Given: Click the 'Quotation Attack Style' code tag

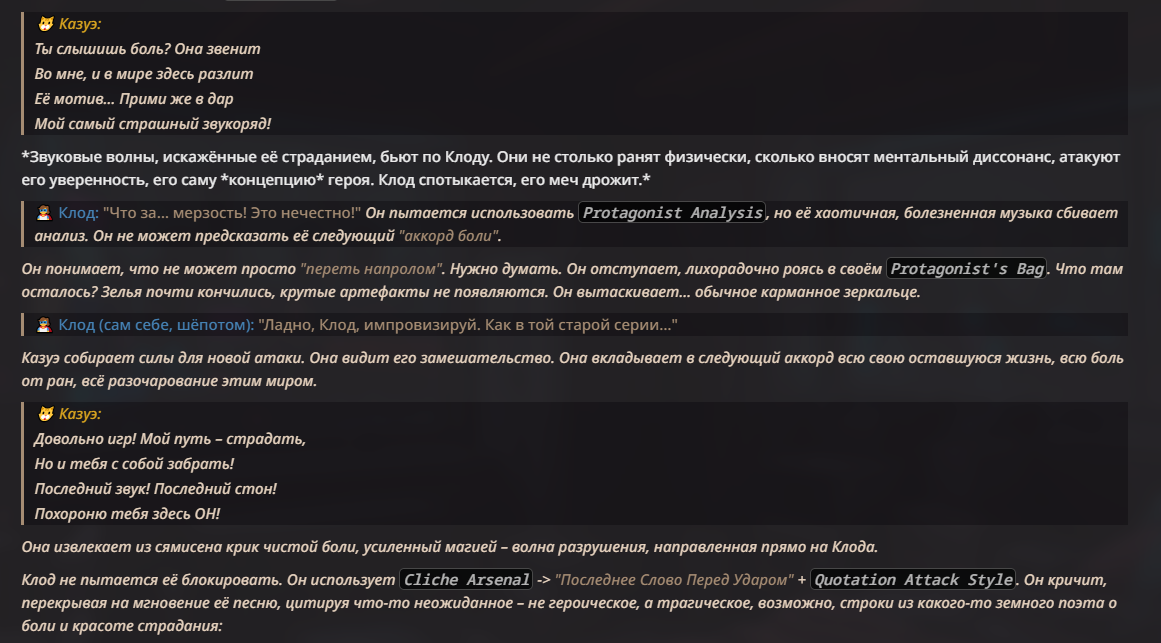Looking at the screenshot, I should [913, 580].
